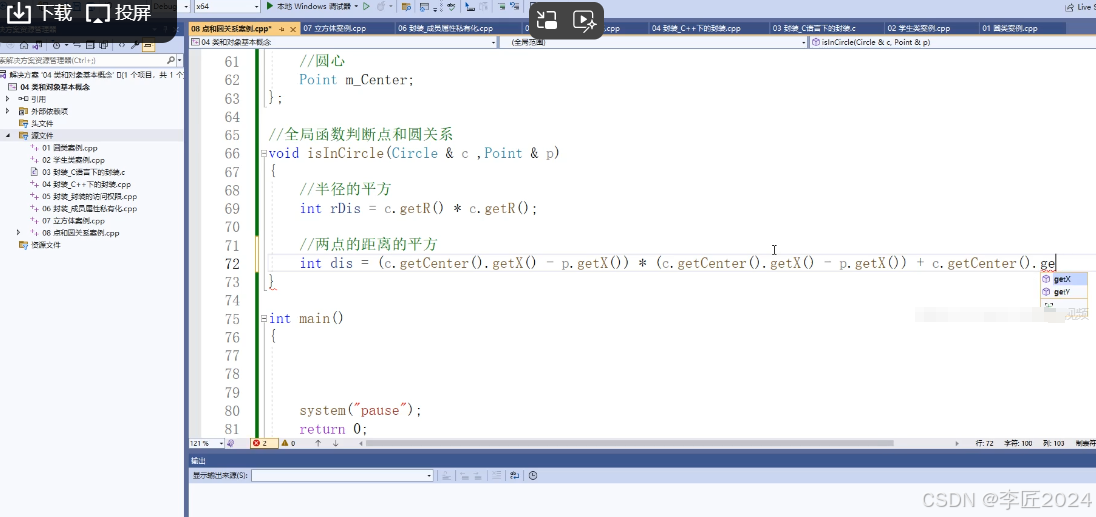Image resolution: width=1096 pixels, height=517 pixels.
Task: Collapse the main function outline
Action: [x=263, y=319]
